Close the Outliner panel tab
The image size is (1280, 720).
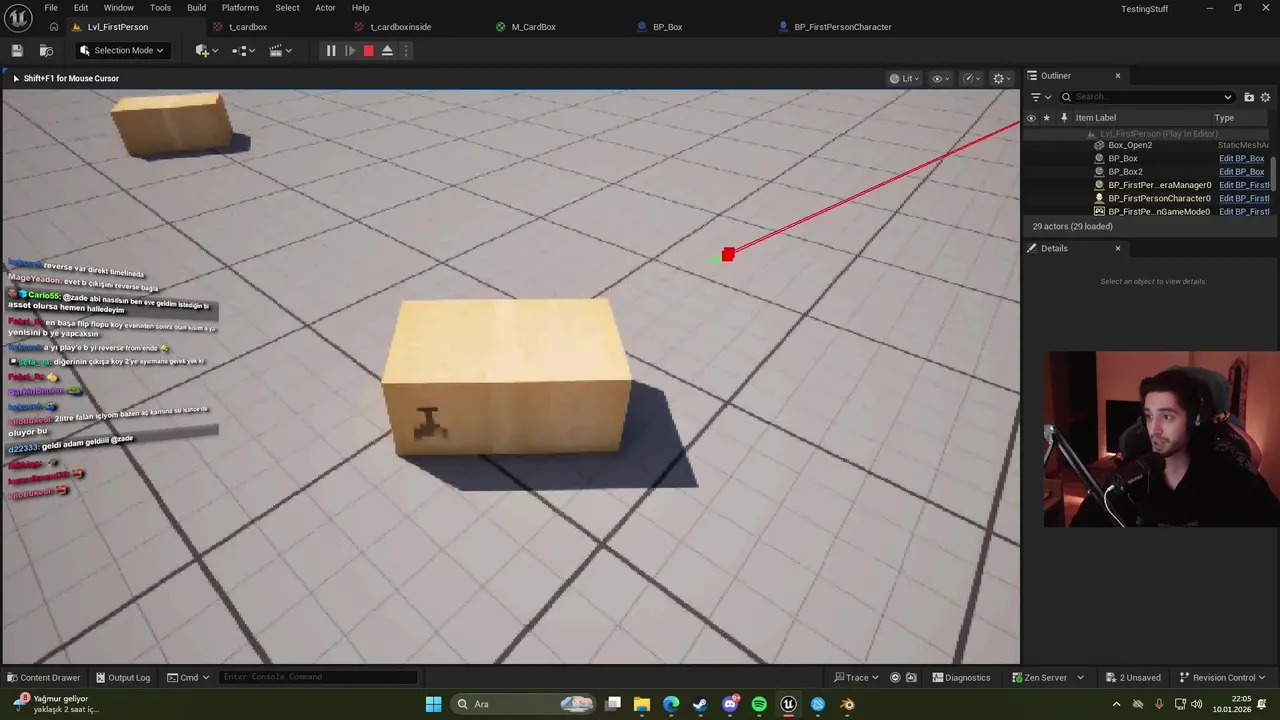(1118, 76)
